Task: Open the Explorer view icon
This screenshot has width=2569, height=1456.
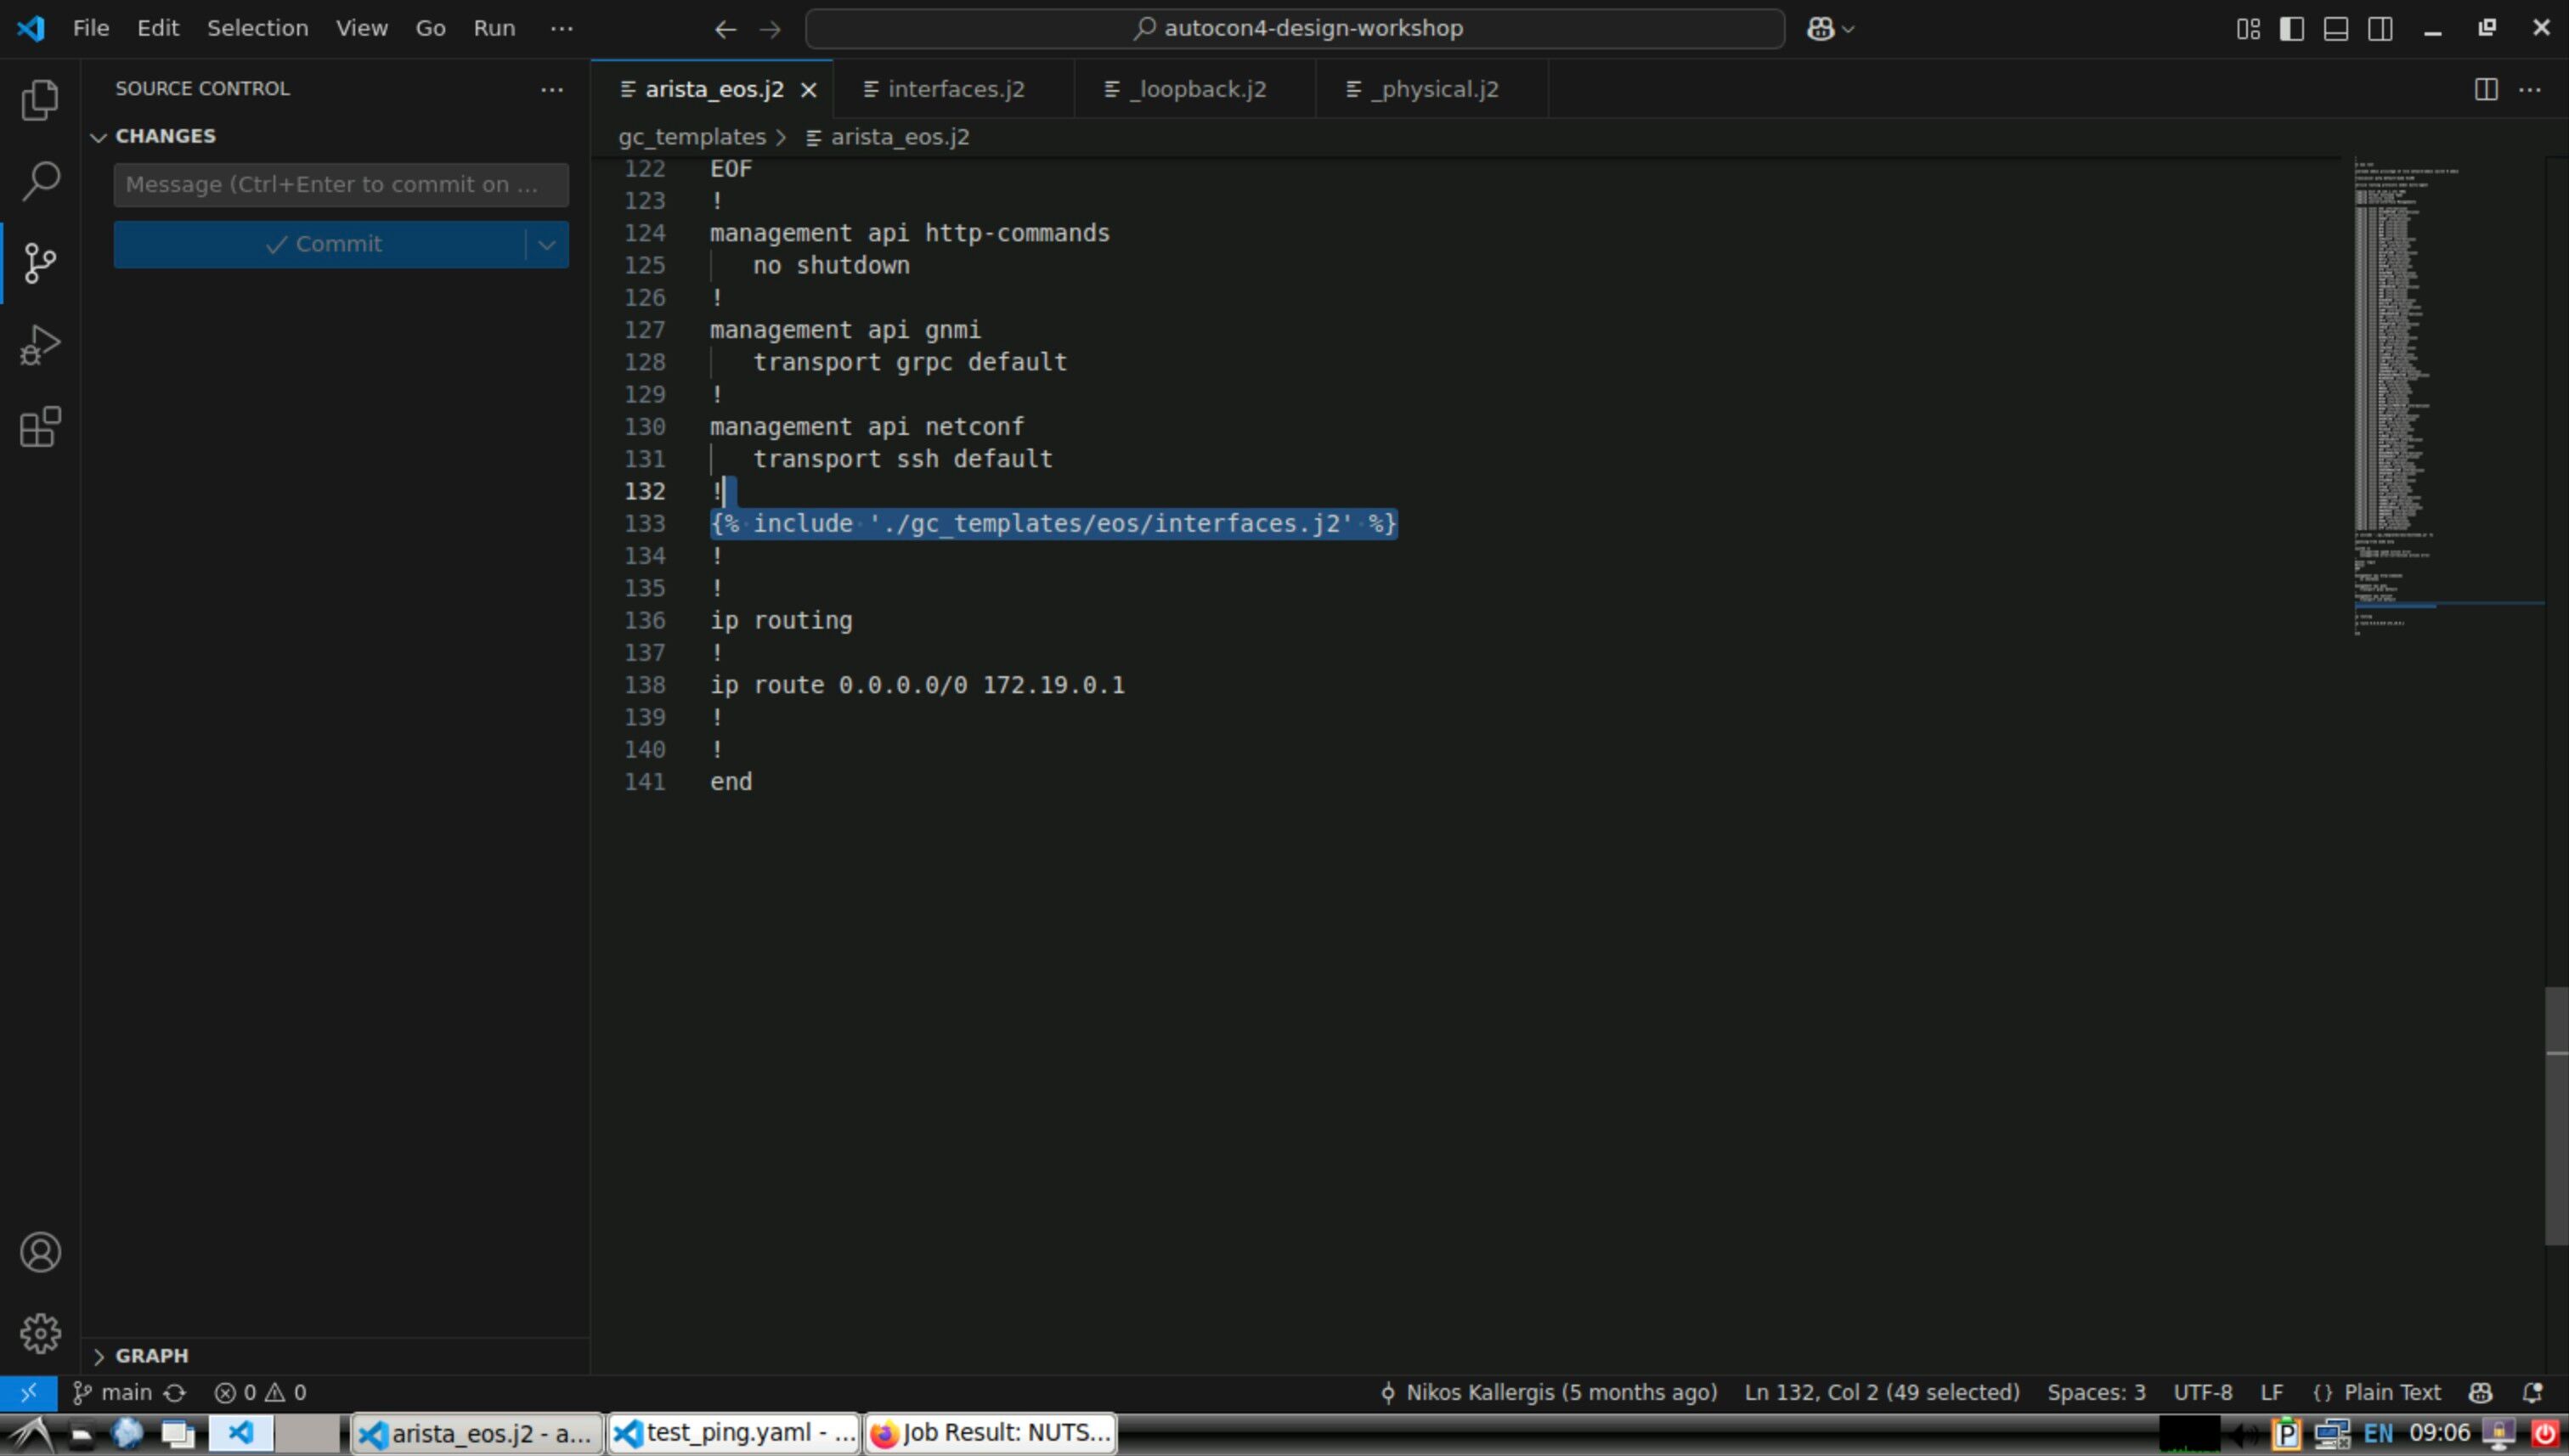Action: (x=40, y=100)
